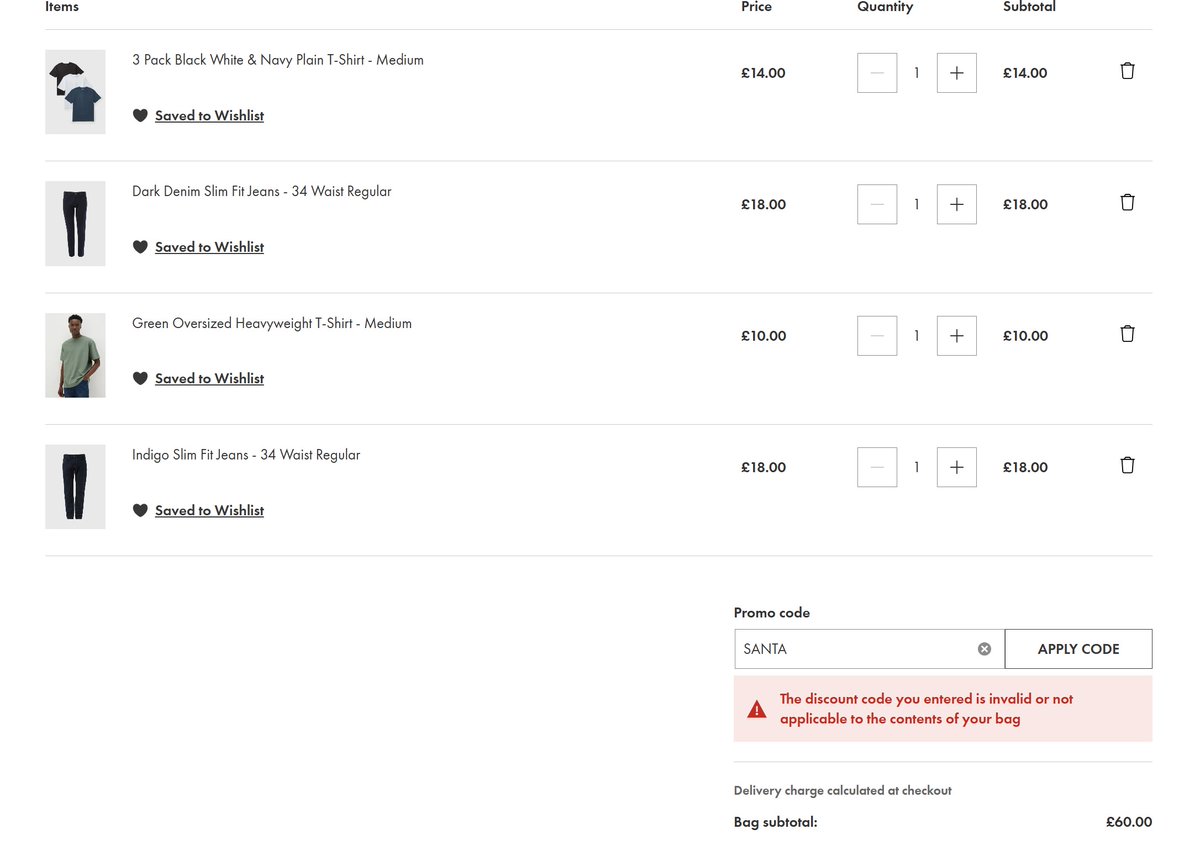Click the £14.00 subtotal of 3 Pack T-Shirt

click(x=1025, y=73)
